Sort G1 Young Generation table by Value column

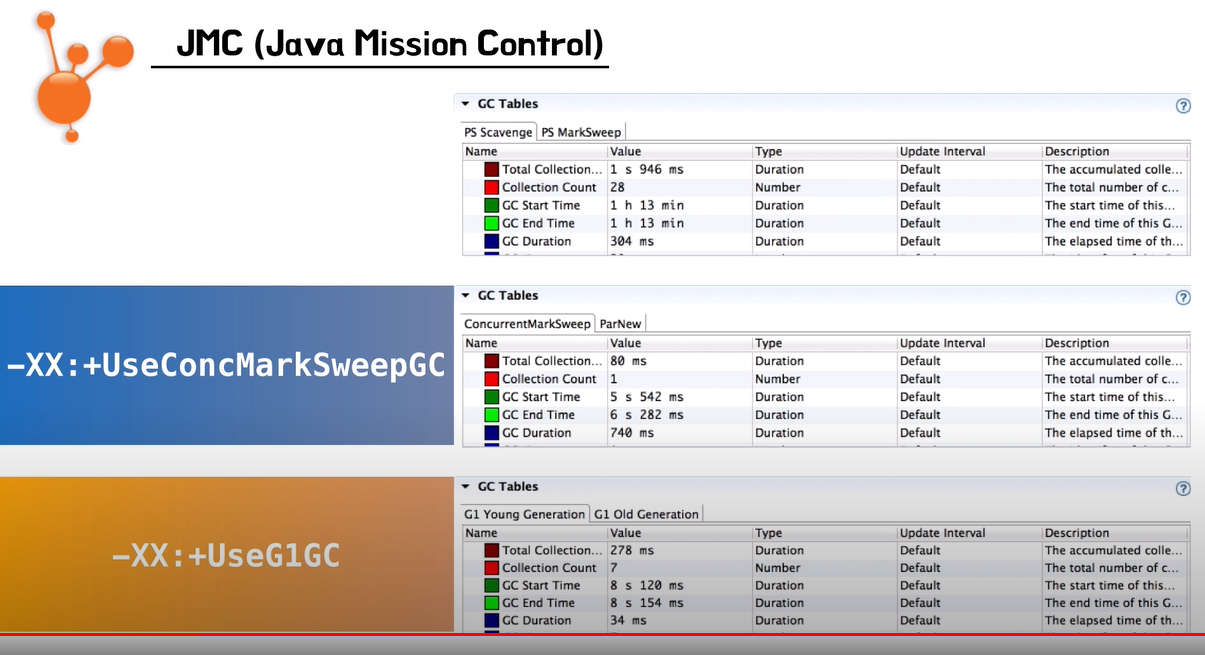tap(679, 533)
